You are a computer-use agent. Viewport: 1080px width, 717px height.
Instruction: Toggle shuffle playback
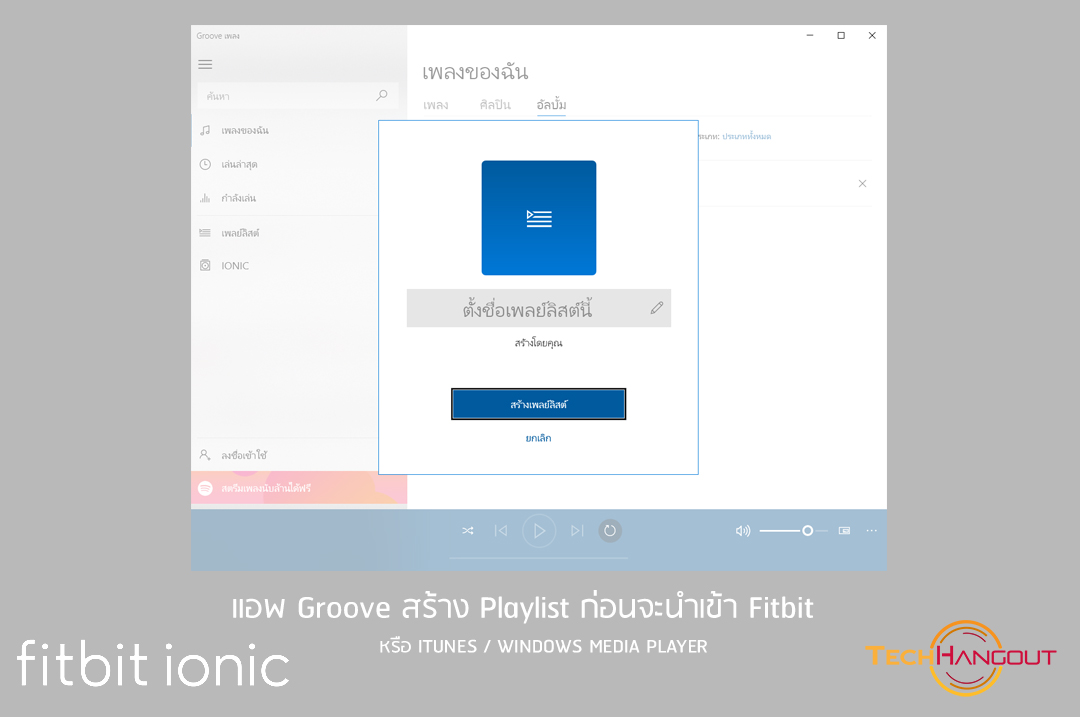point(468,531)
